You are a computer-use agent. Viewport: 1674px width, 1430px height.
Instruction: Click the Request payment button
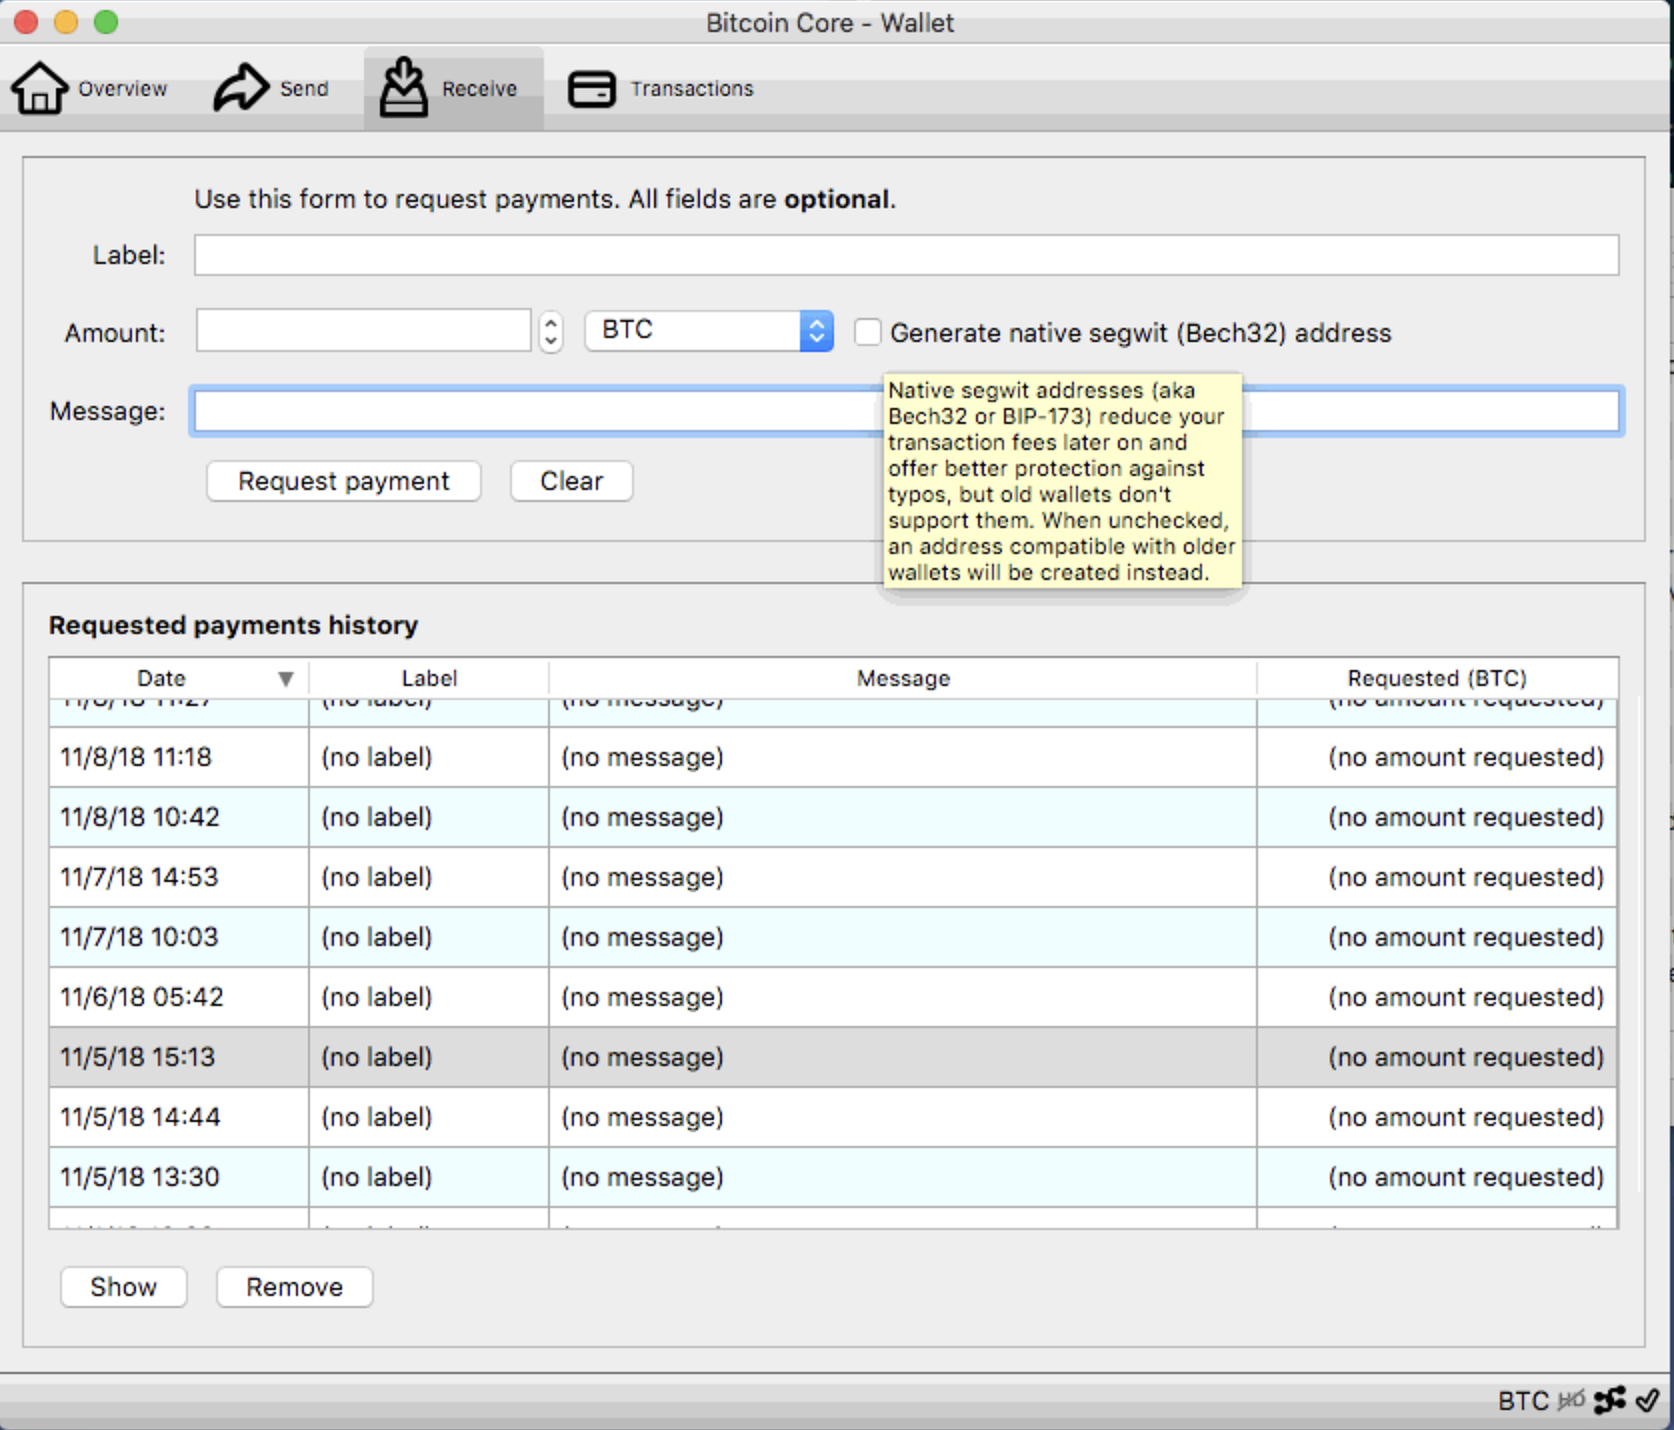(344, 481)
